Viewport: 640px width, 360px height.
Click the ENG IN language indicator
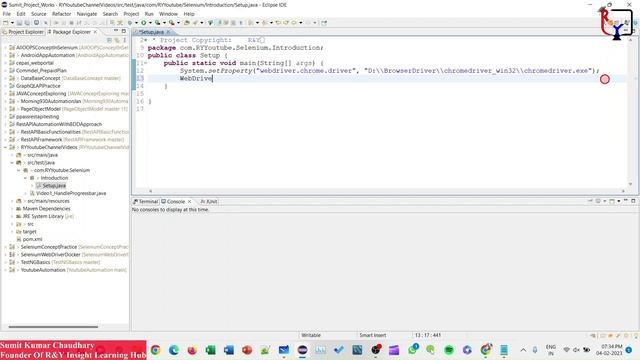551,350
